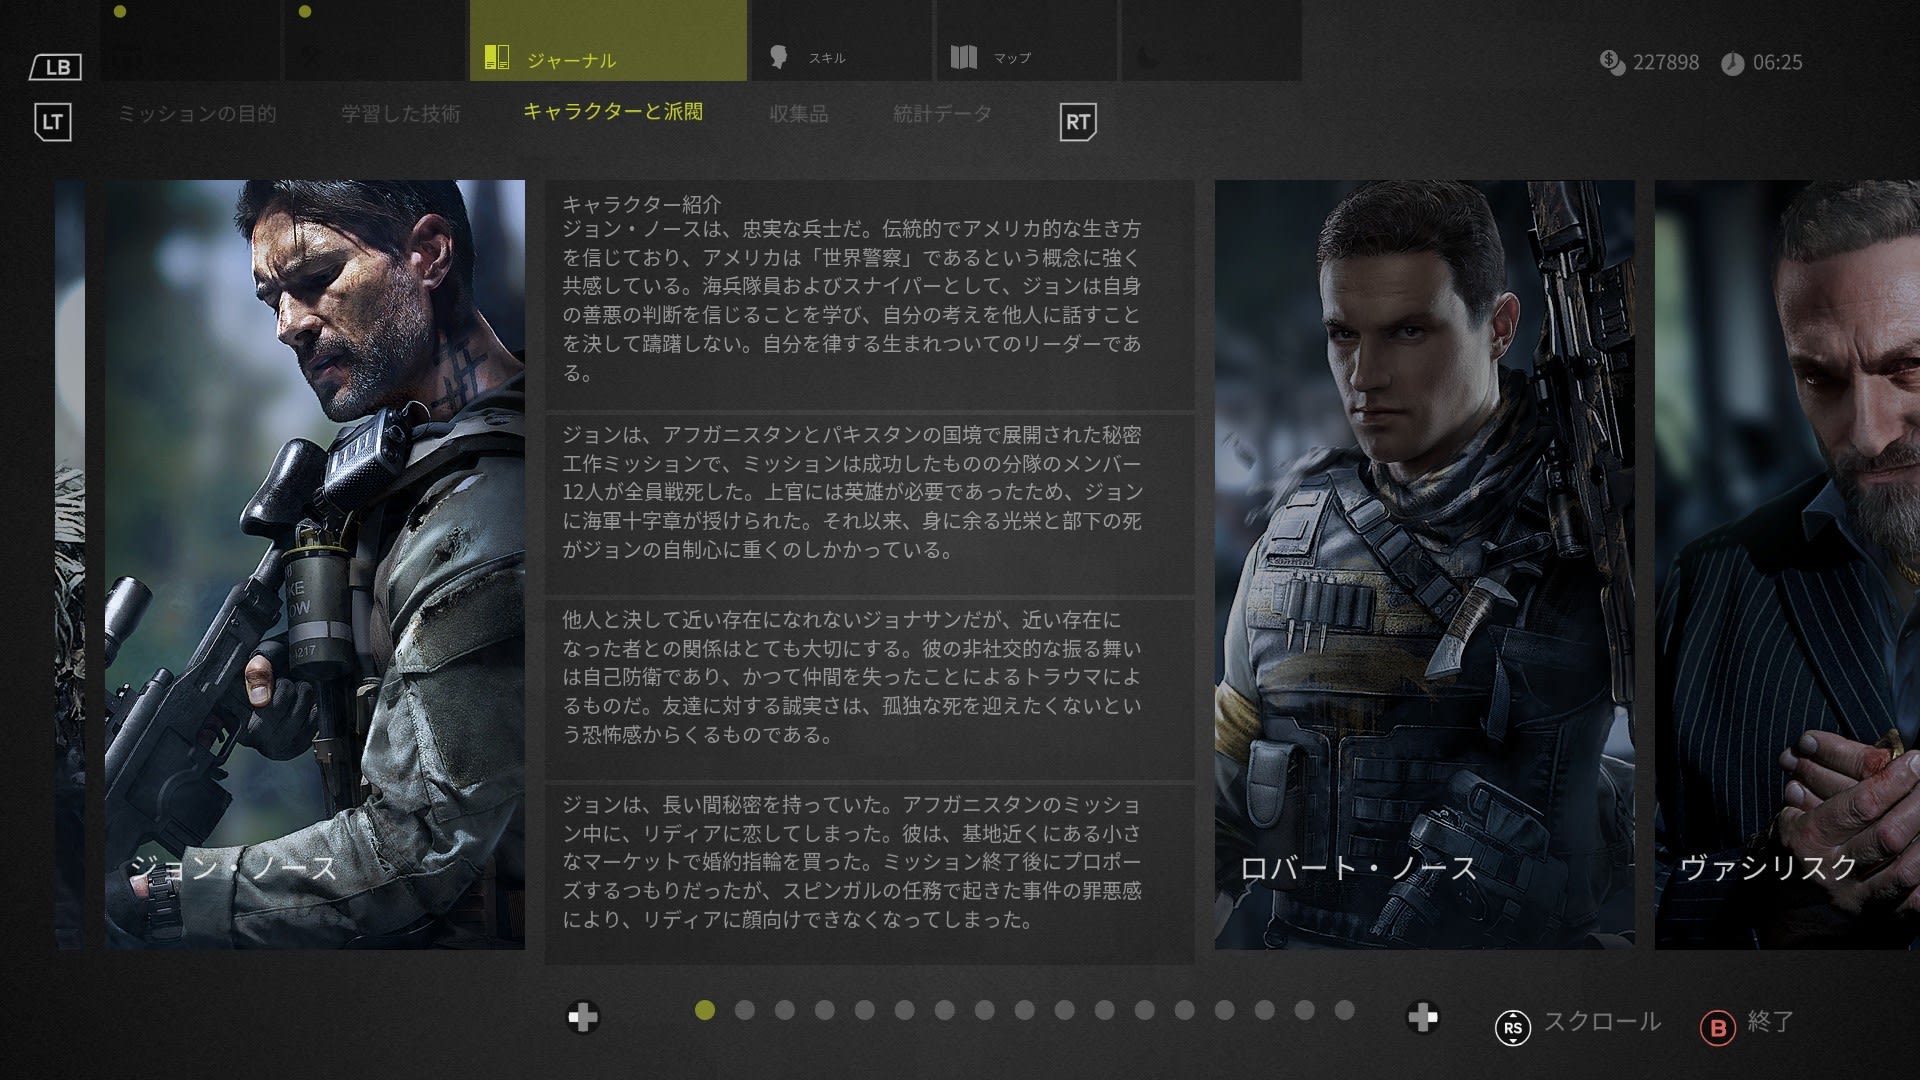This screenshot has height=1080, width=1920.
Task: Click the キャラクター紹介 heading
Action: click(642, 204)
